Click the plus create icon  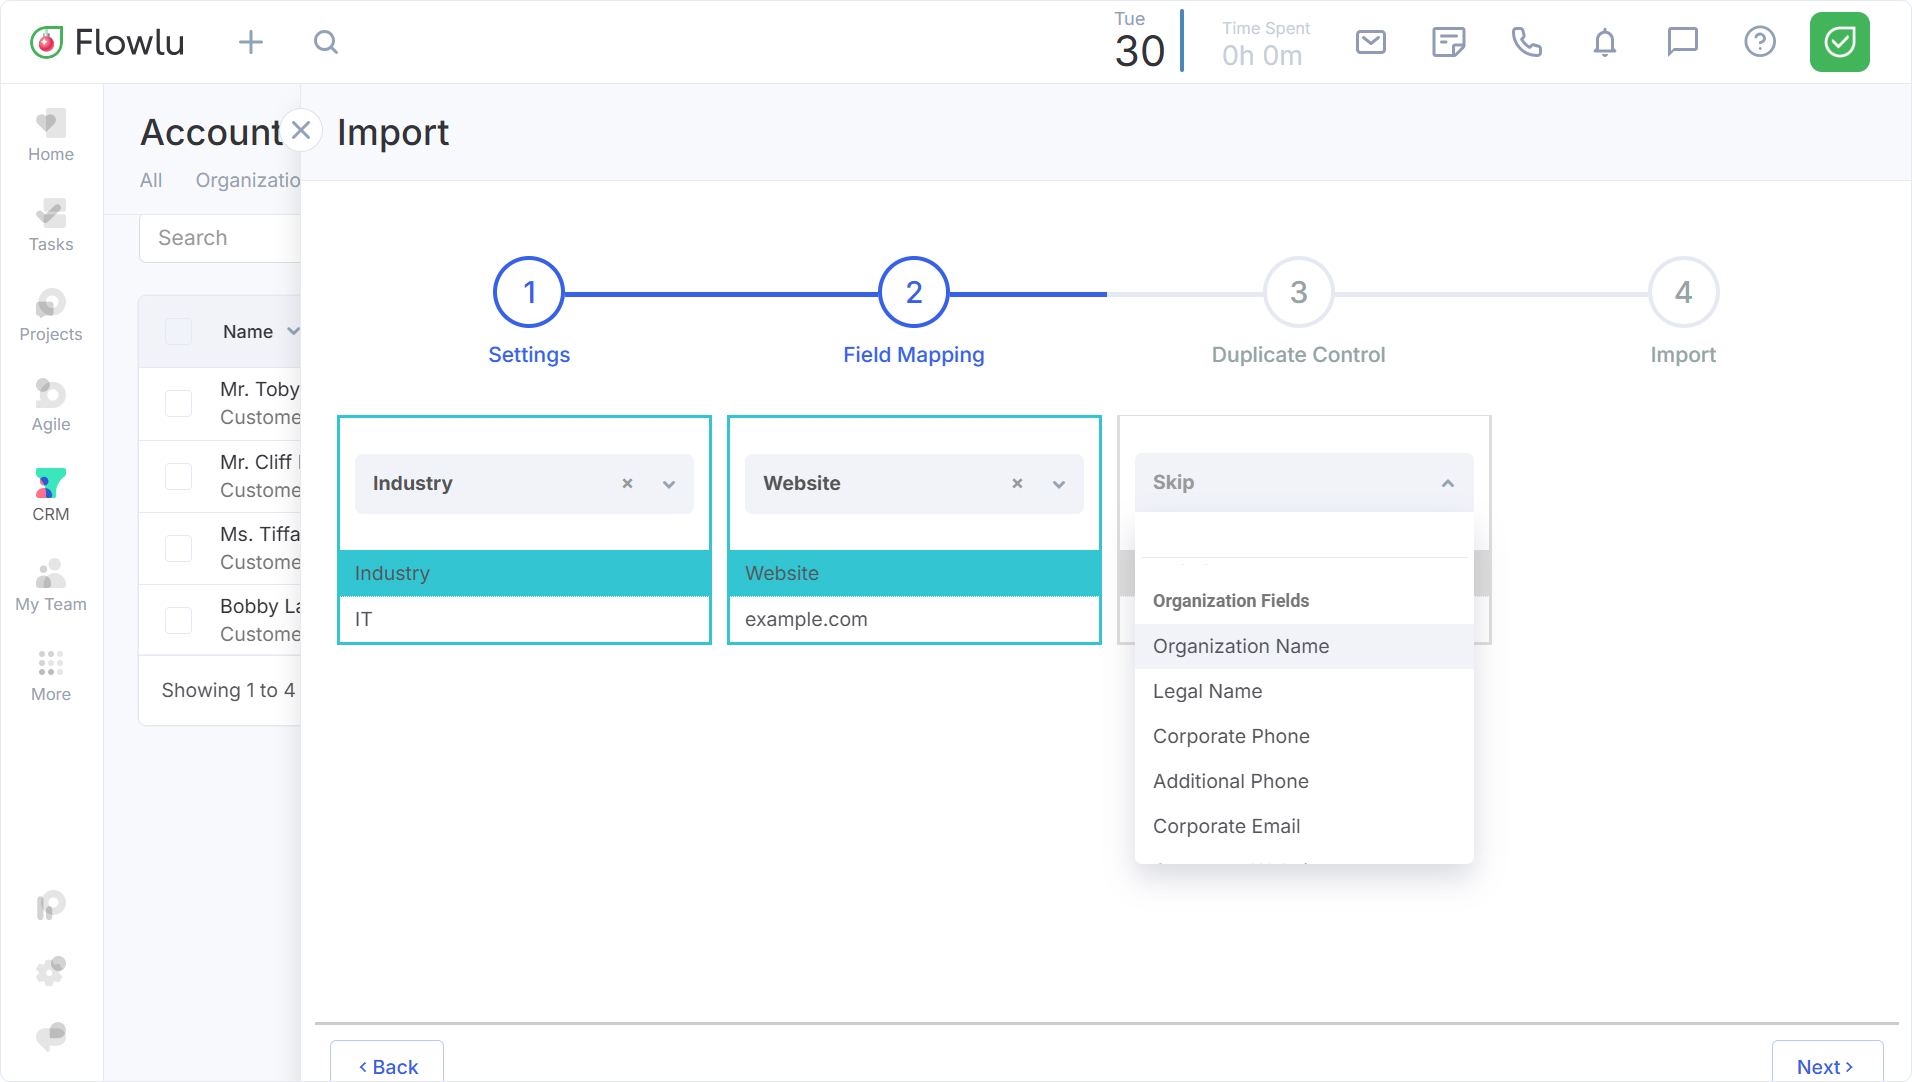[251, 42]
